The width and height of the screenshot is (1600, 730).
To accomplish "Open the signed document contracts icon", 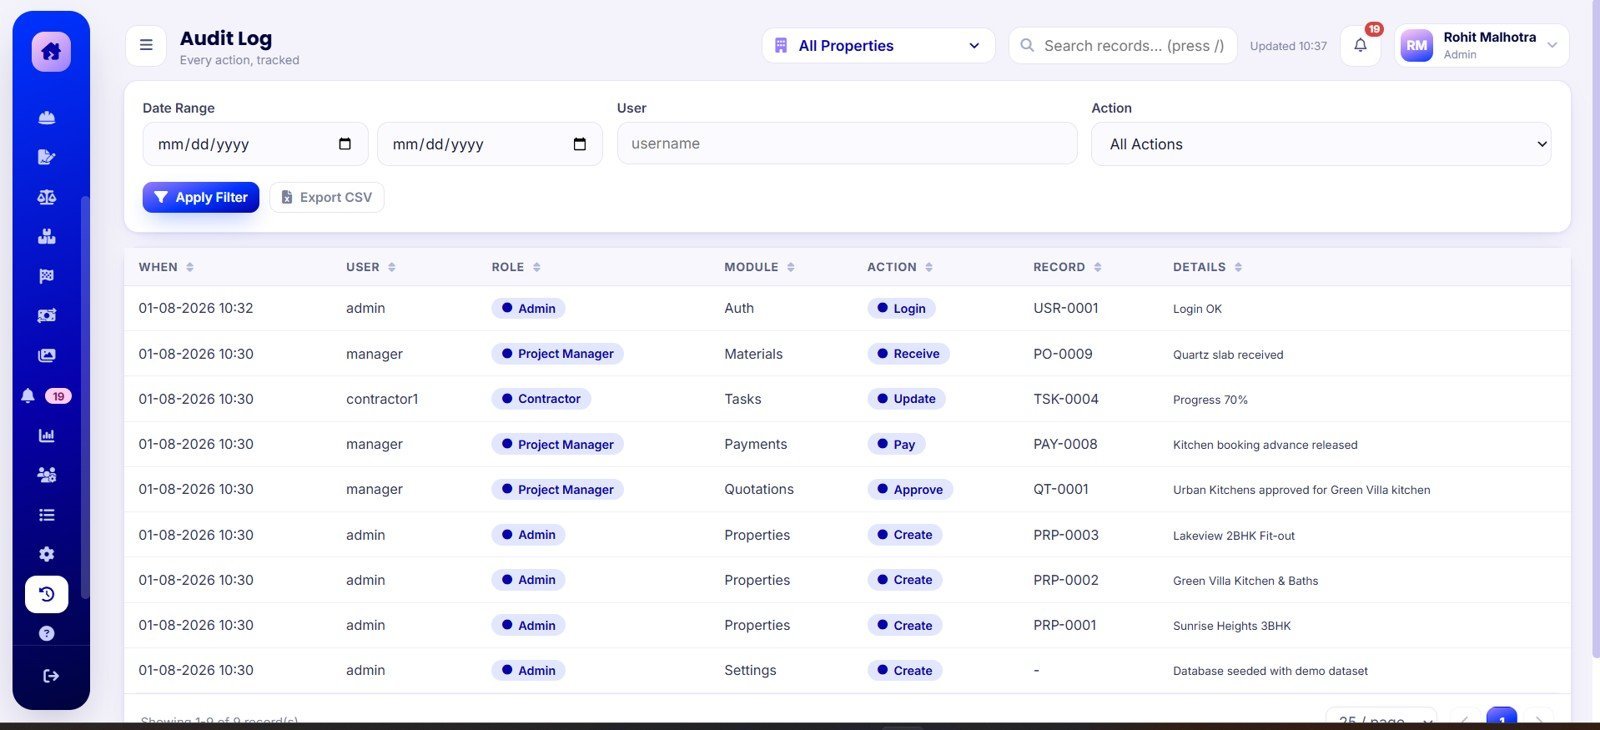I will point(46,157).
